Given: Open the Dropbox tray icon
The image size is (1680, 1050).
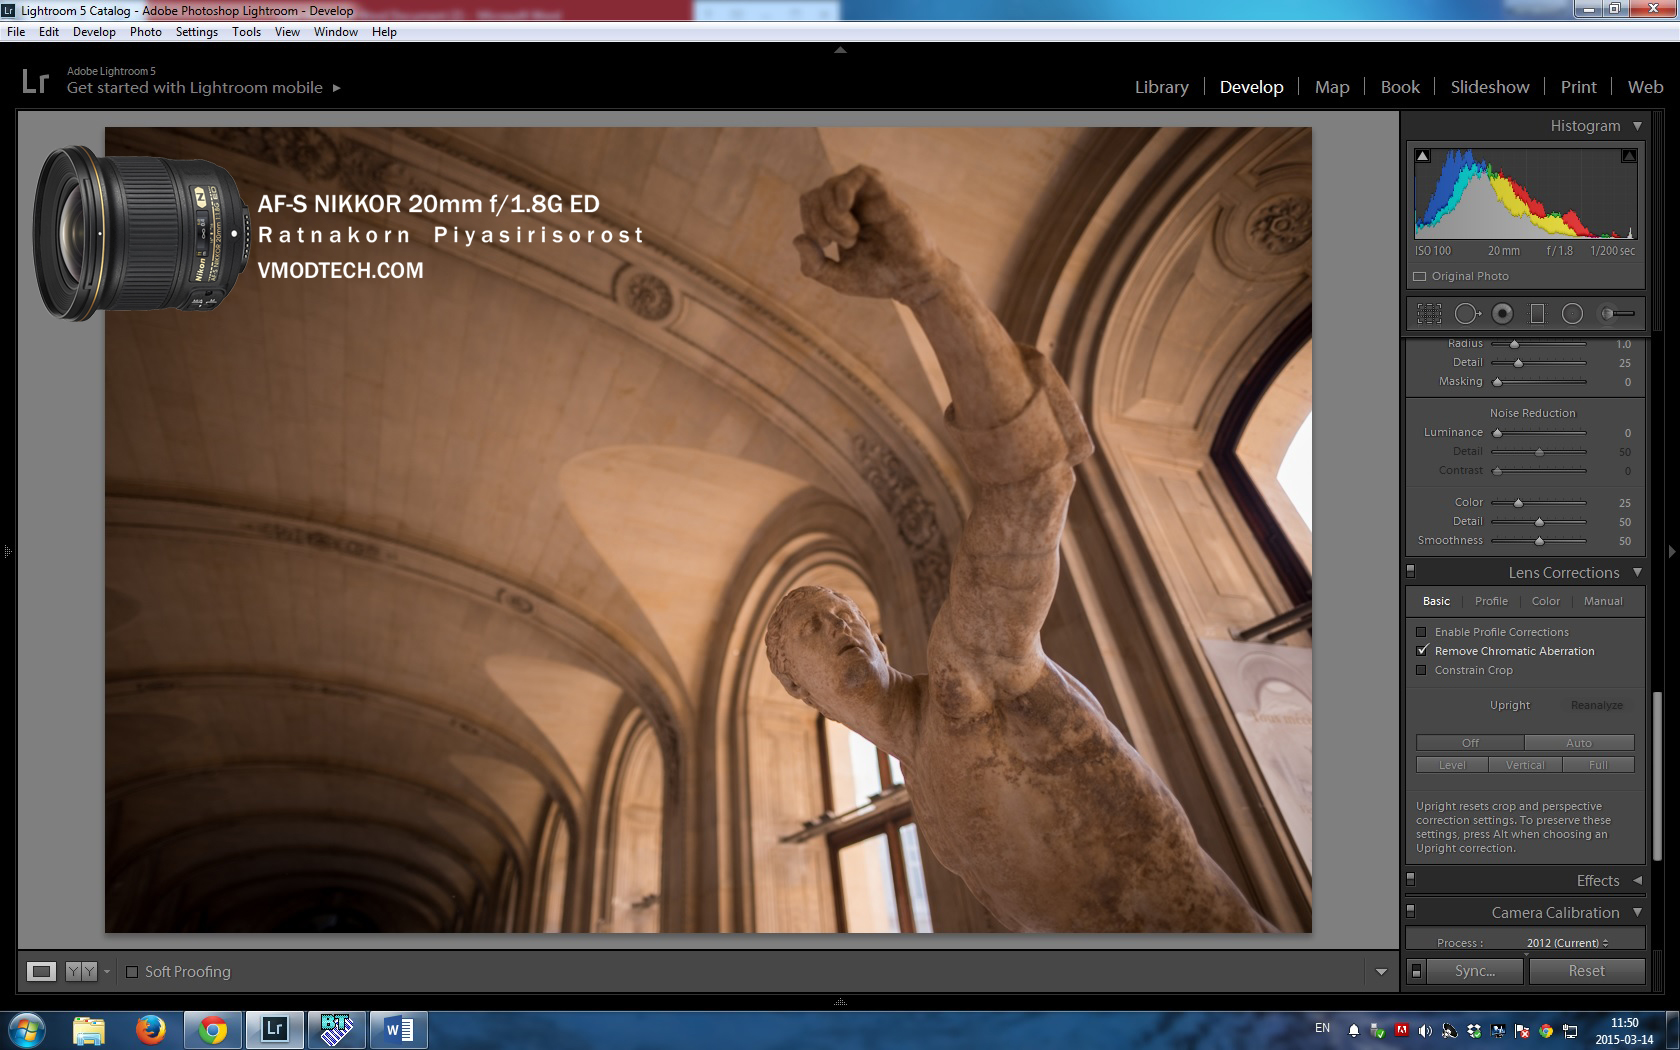Looking at the screenshot, I should coord(1473,1030).
